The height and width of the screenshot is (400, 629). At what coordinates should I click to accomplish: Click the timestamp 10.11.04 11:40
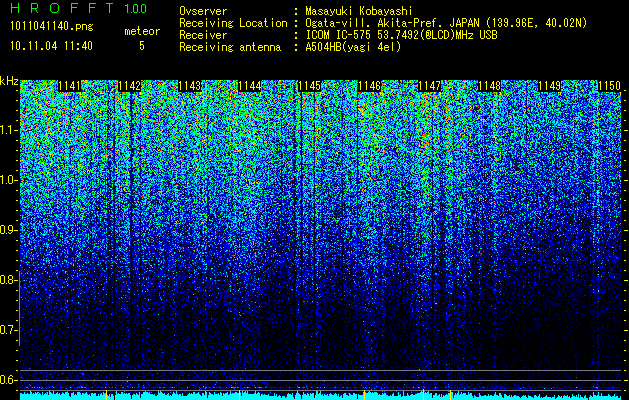coord(51,46)
